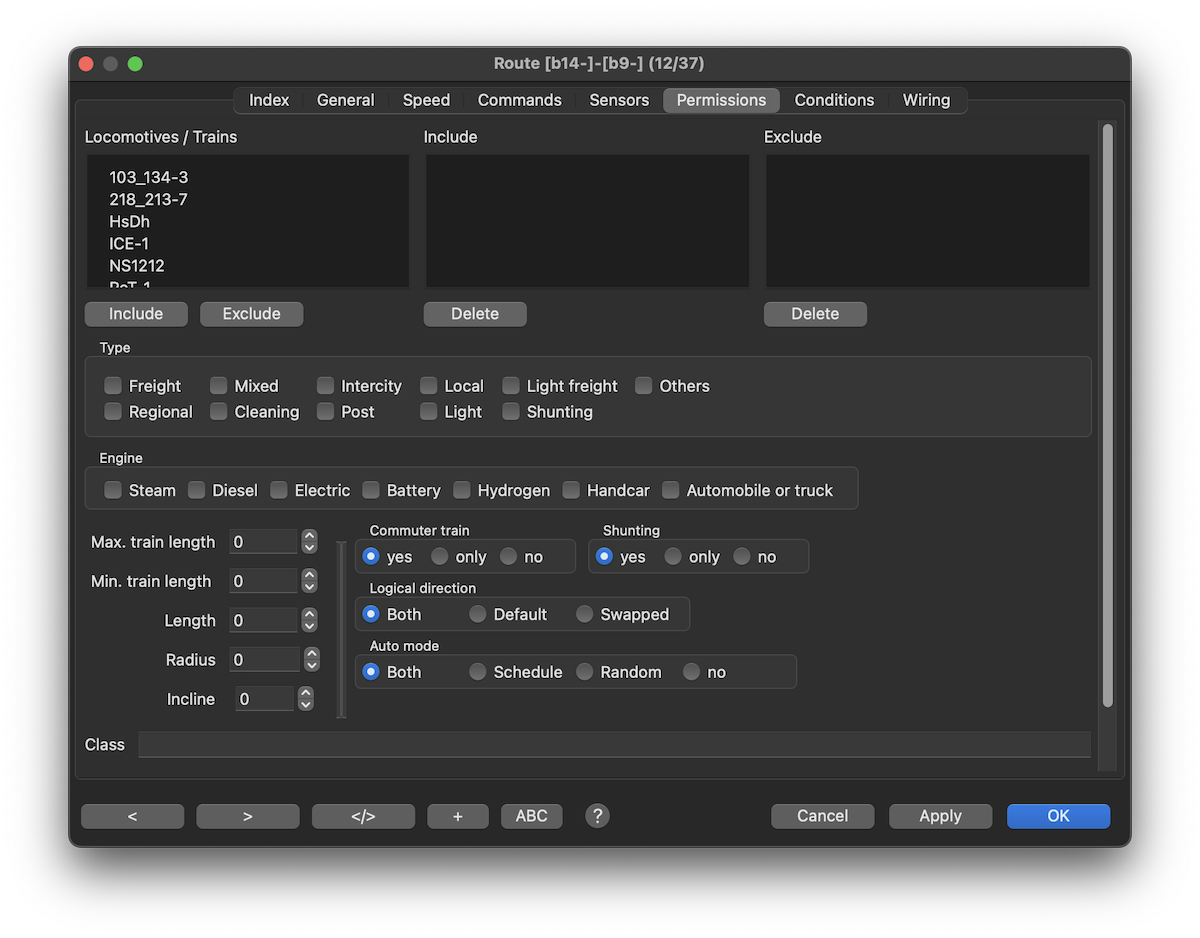This screenshot has width=1200, height=938.
Task: Switch to the Conditions tab
Action: 834,100
